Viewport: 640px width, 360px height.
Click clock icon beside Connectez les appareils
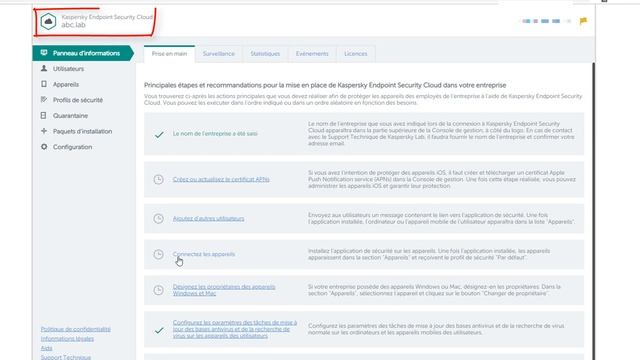(158, 254)
